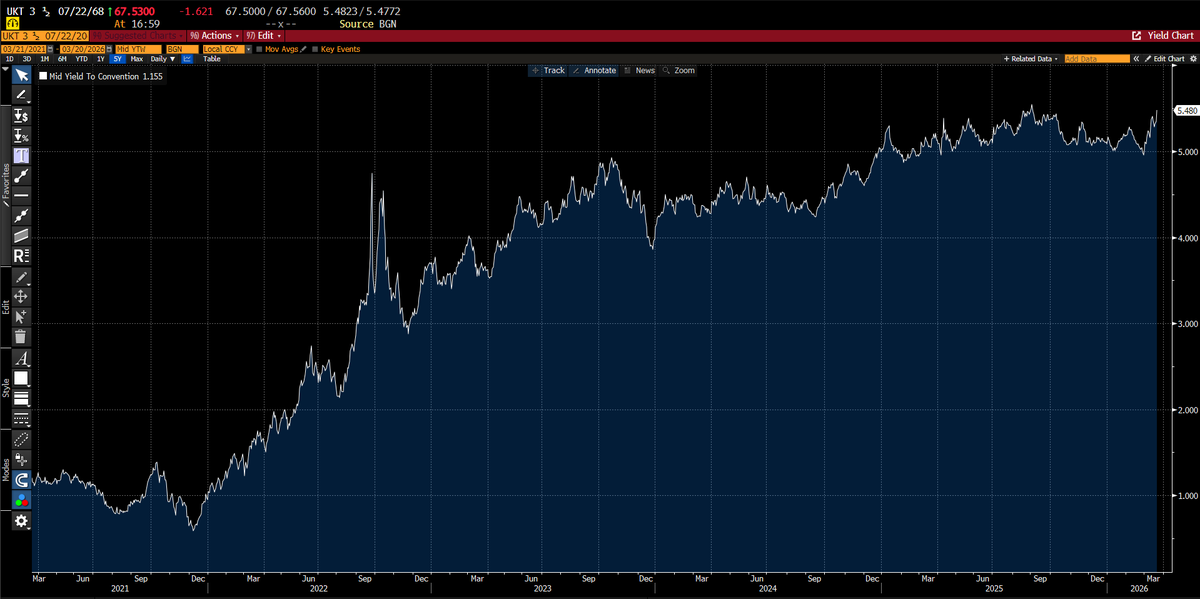Open the calendar picker for the start date

[50, 49]
